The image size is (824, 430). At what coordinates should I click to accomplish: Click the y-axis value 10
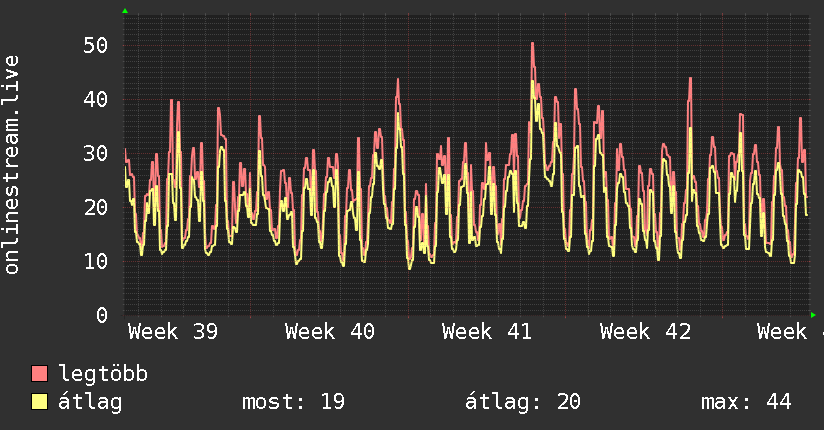click(x=96, y=261)
